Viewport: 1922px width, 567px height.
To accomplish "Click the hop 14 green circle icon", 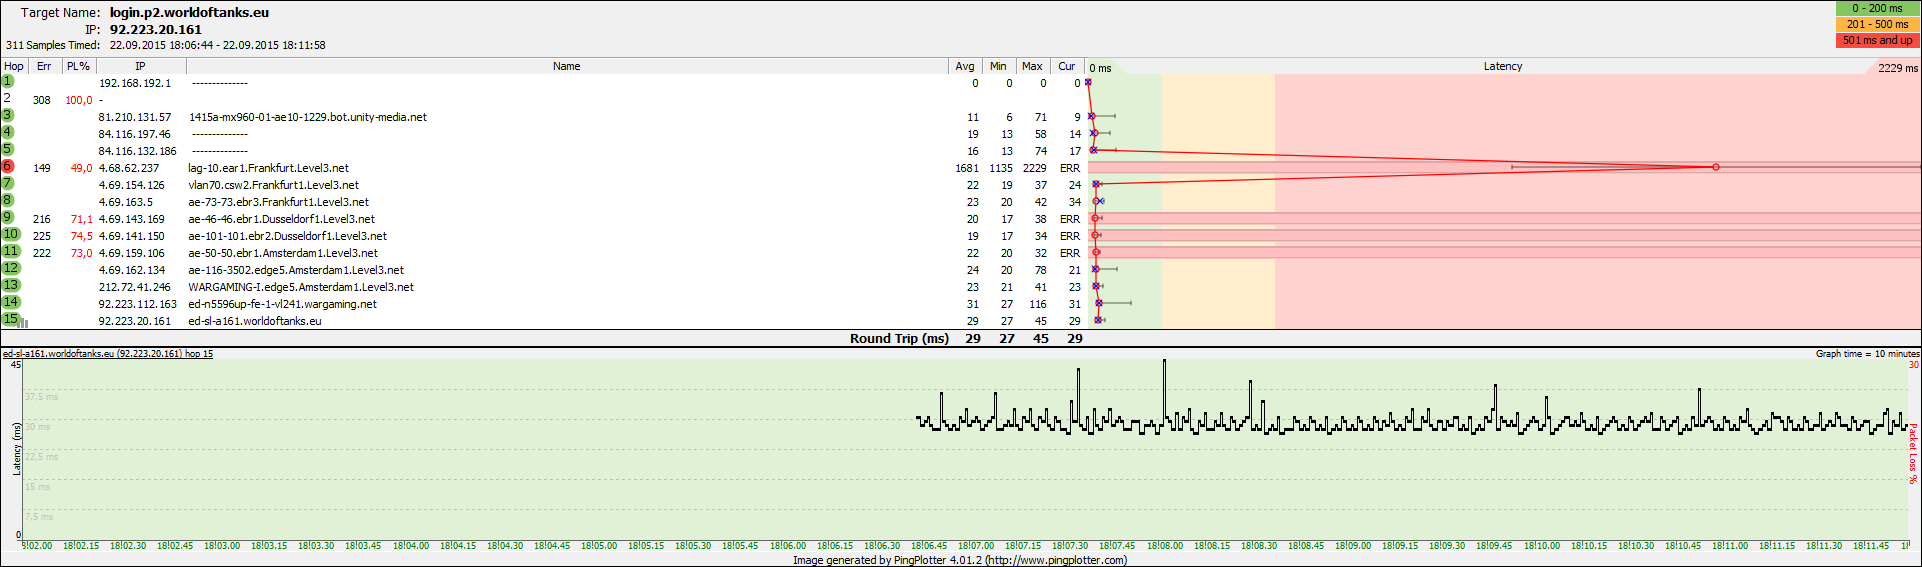I will pos(11,302).
